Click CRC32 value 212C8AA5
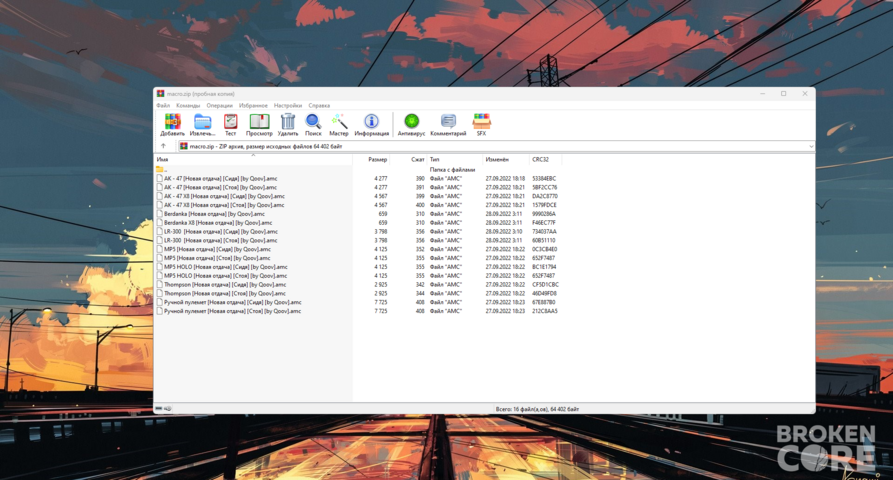893x480 pixels. pos(545,311)
